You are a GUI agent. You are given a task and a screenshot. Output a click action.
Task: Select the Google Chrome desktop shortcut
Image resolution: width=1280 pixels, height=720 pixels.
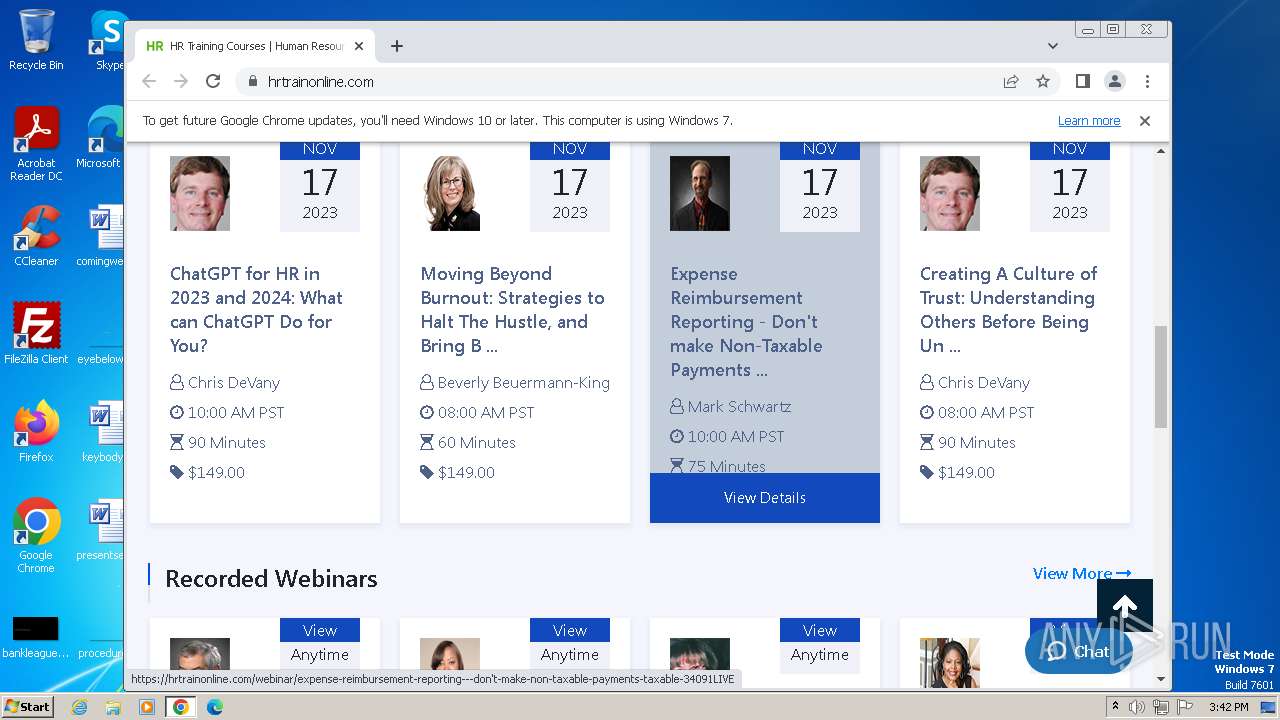[36, 536]
